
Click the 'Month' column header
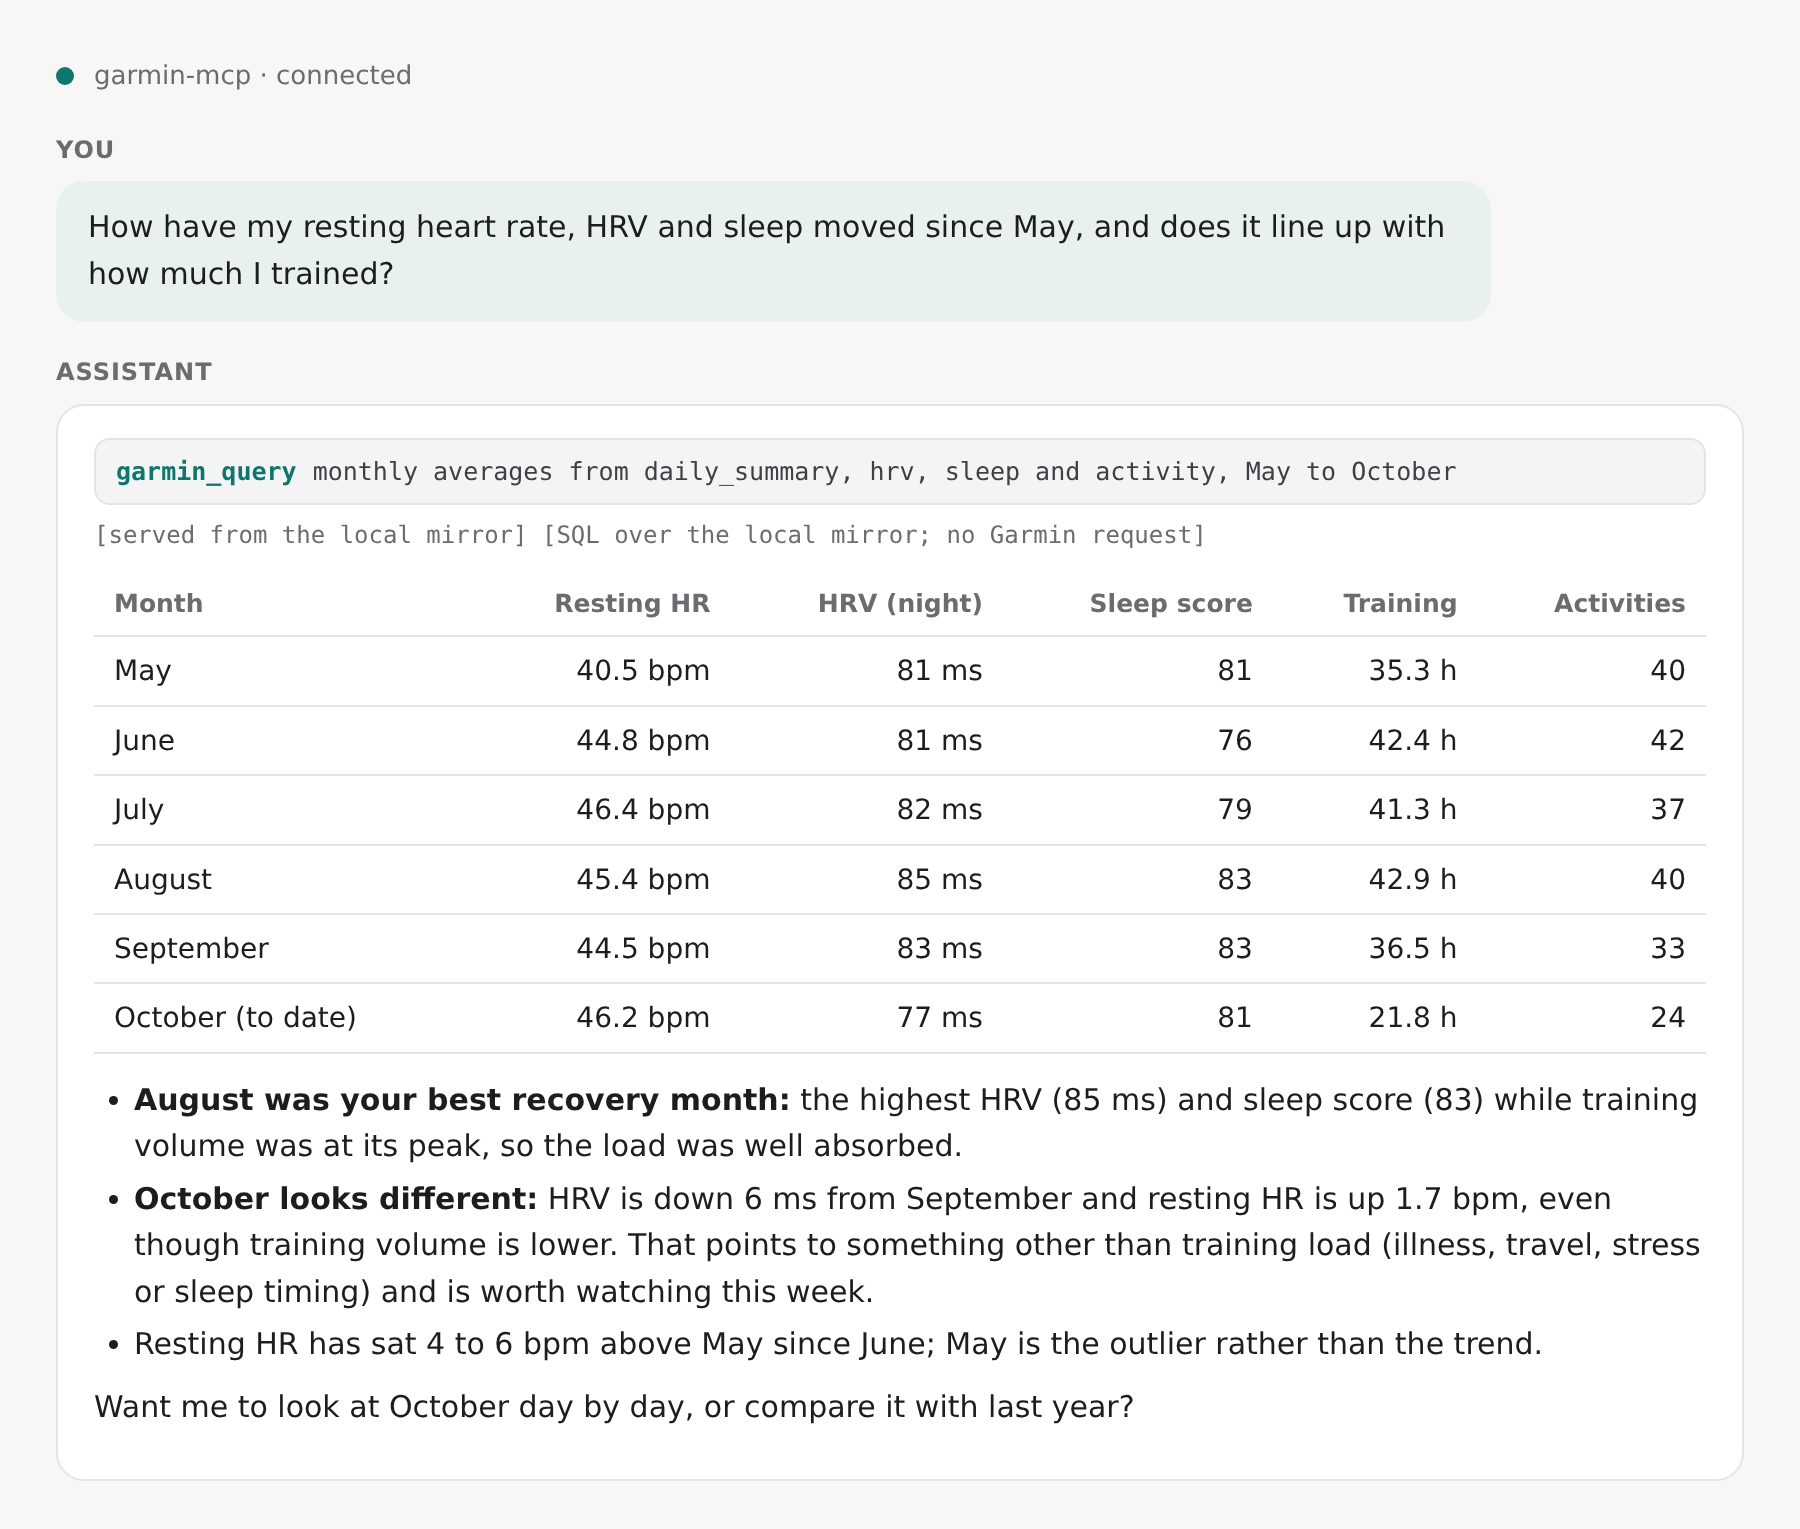[158, 603]
